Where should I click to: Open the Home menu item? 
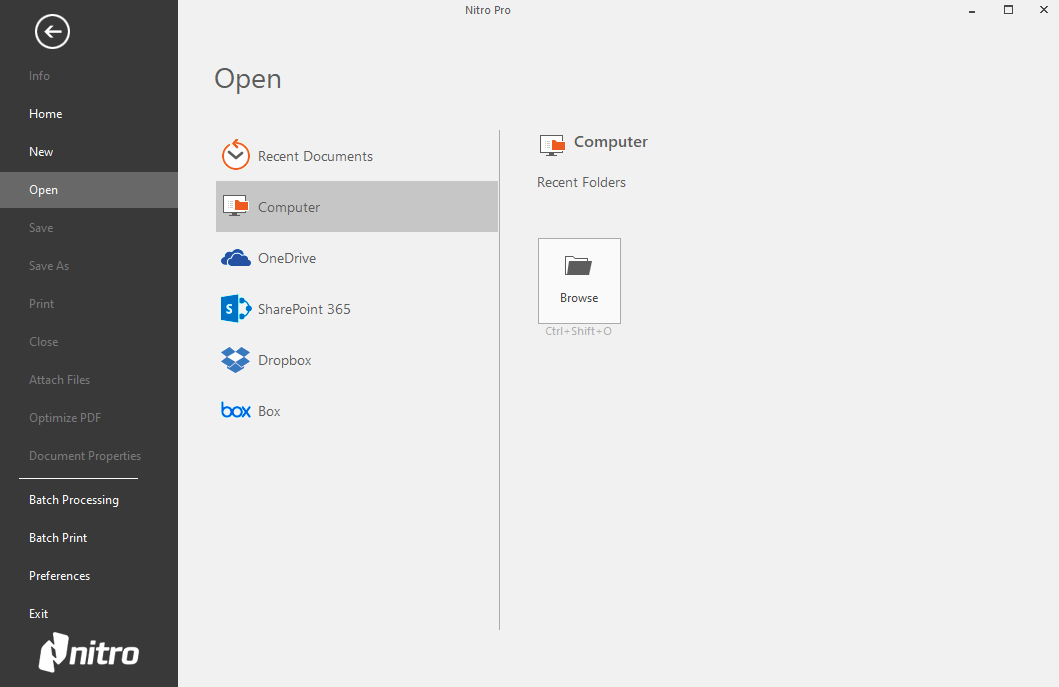pyautogui.click(x=45, y=114)
